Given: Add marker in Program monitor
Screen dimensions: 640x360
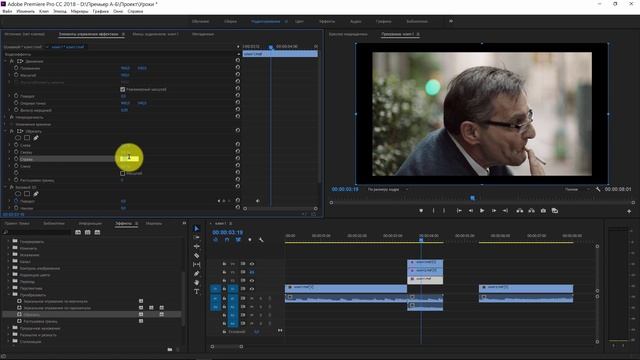Looking at the screenshot, I should [421, 211].
